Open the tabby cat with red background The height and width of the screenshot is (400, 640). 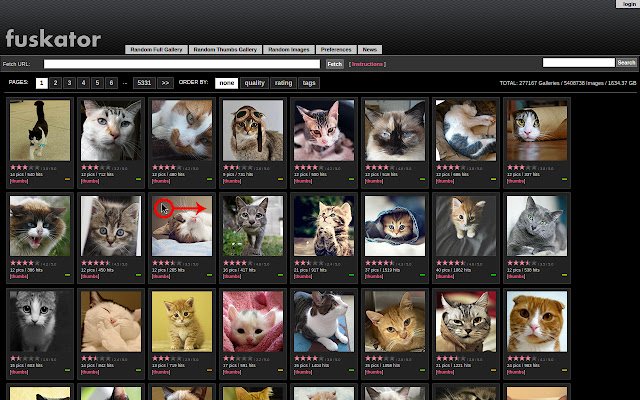tap(466, 321)
